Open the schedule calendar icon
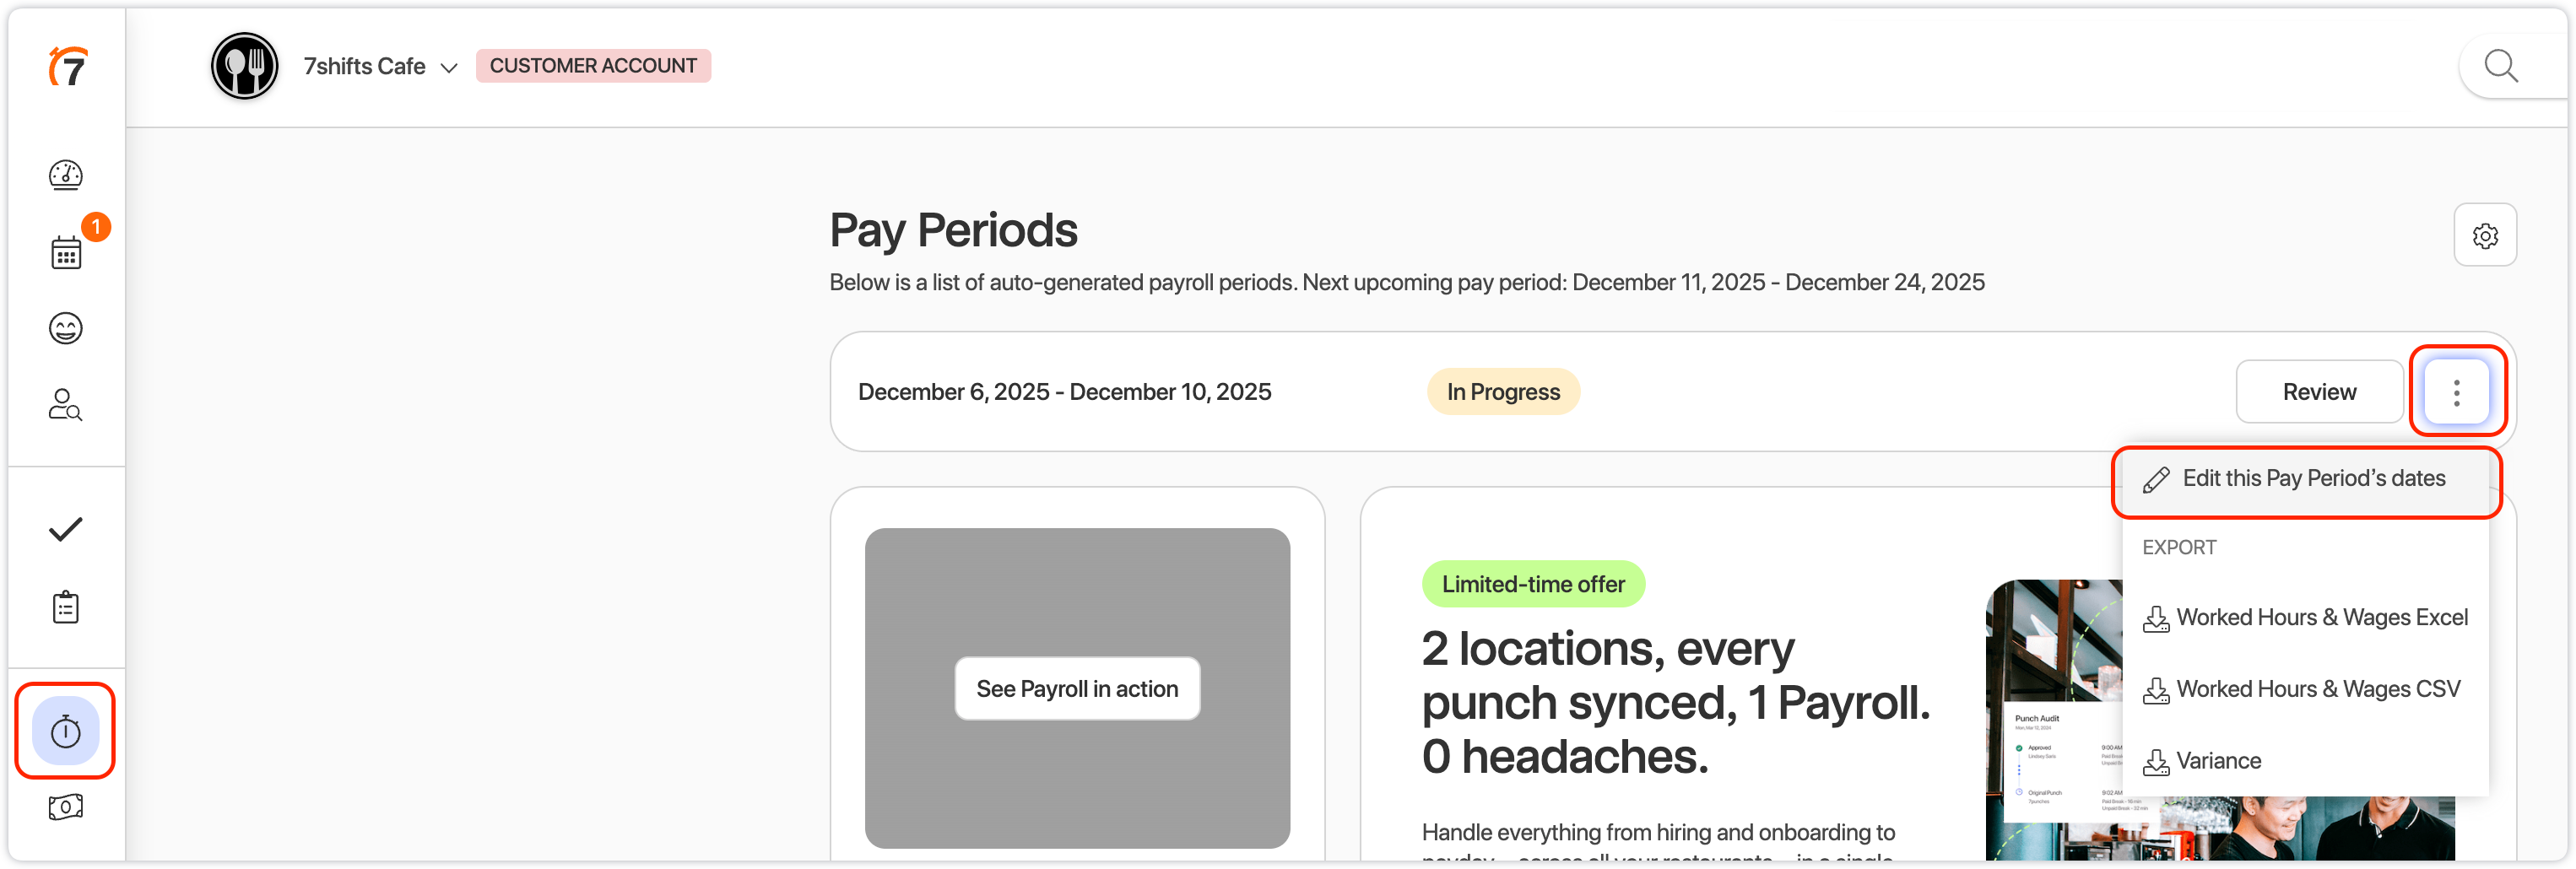The image size is (2576, 869). [66, 252]
